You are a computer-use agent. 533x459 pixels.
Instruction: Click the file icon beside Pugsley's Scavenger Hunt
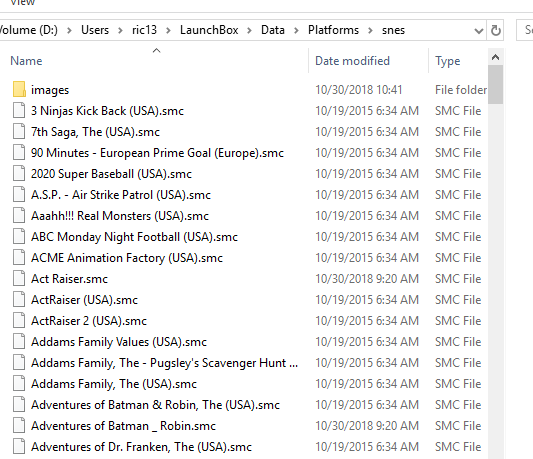pos(19,362)
